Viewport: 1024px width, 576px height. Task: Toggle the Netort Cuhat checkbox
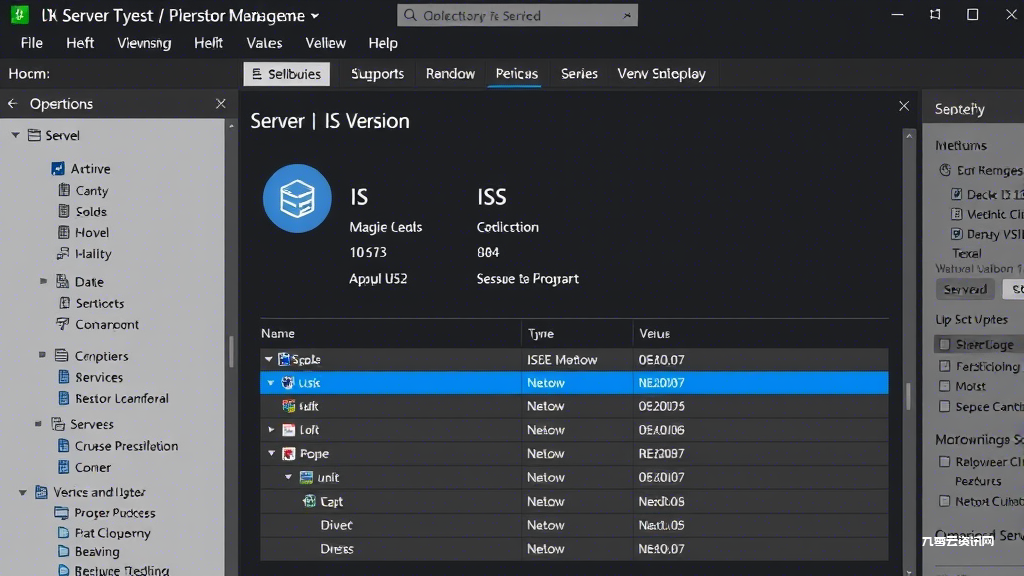944,501
